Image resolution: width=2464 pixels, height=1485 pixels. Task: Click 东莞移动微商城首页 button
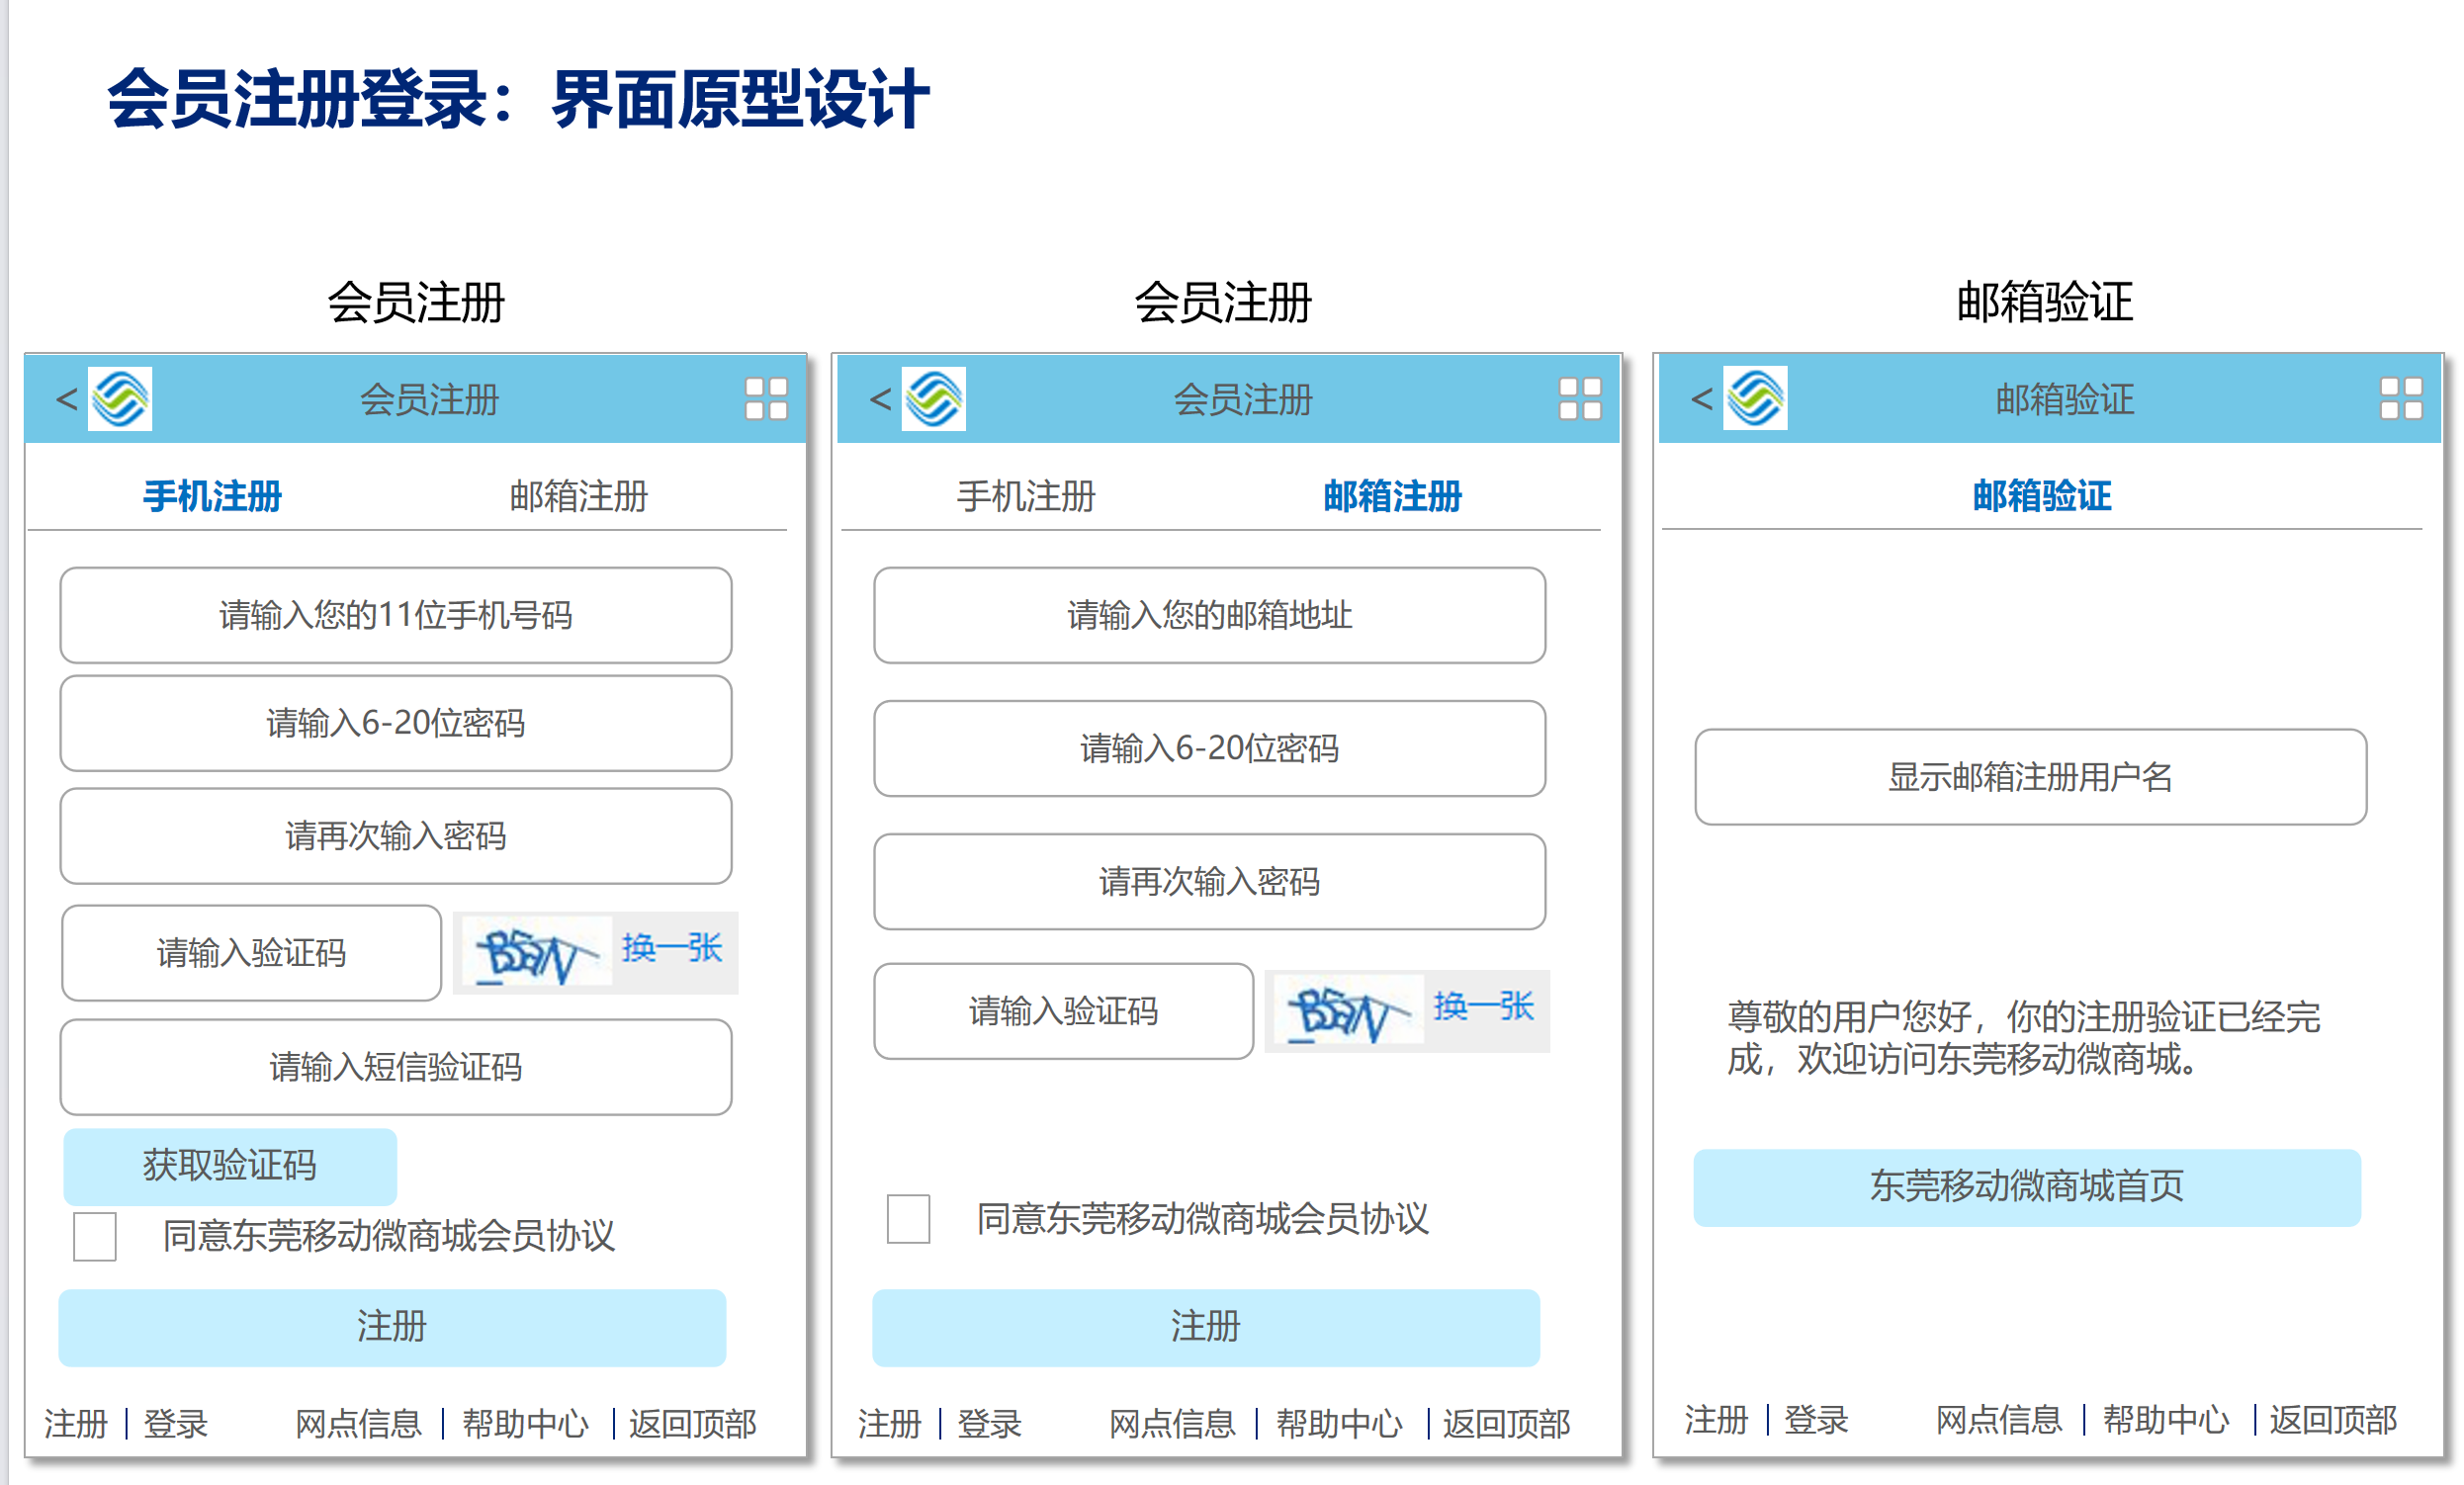pyautogui.click(x=2027, y=1187)
